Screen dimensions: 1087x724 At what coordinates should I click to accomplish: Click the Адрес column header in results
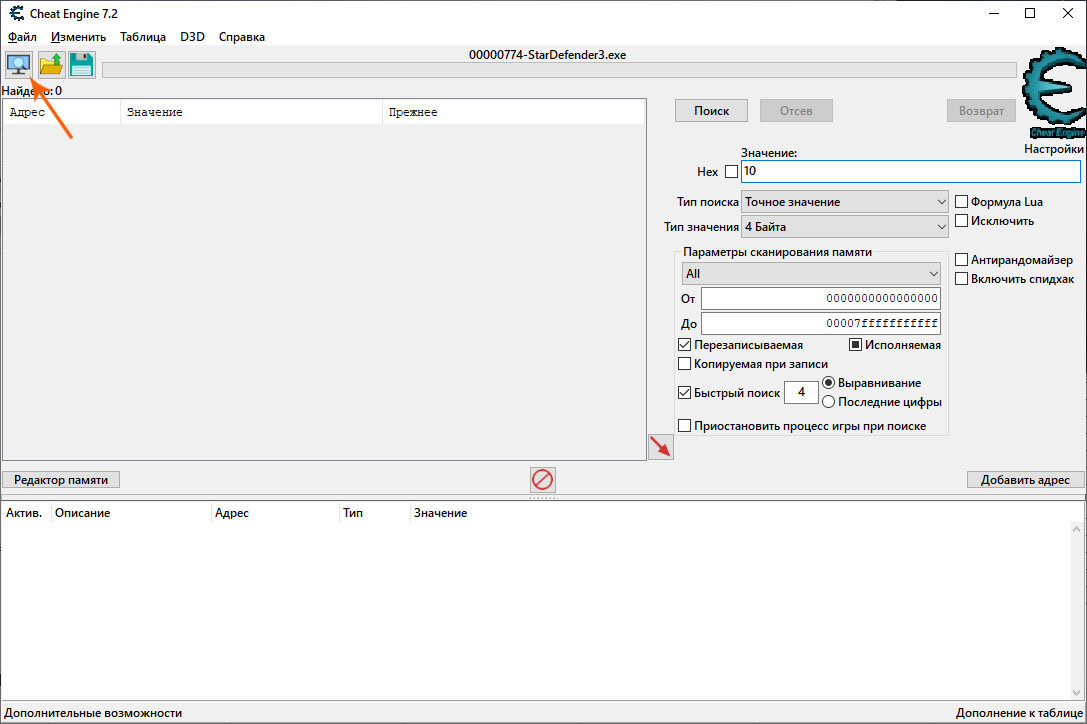coord(62,112)
